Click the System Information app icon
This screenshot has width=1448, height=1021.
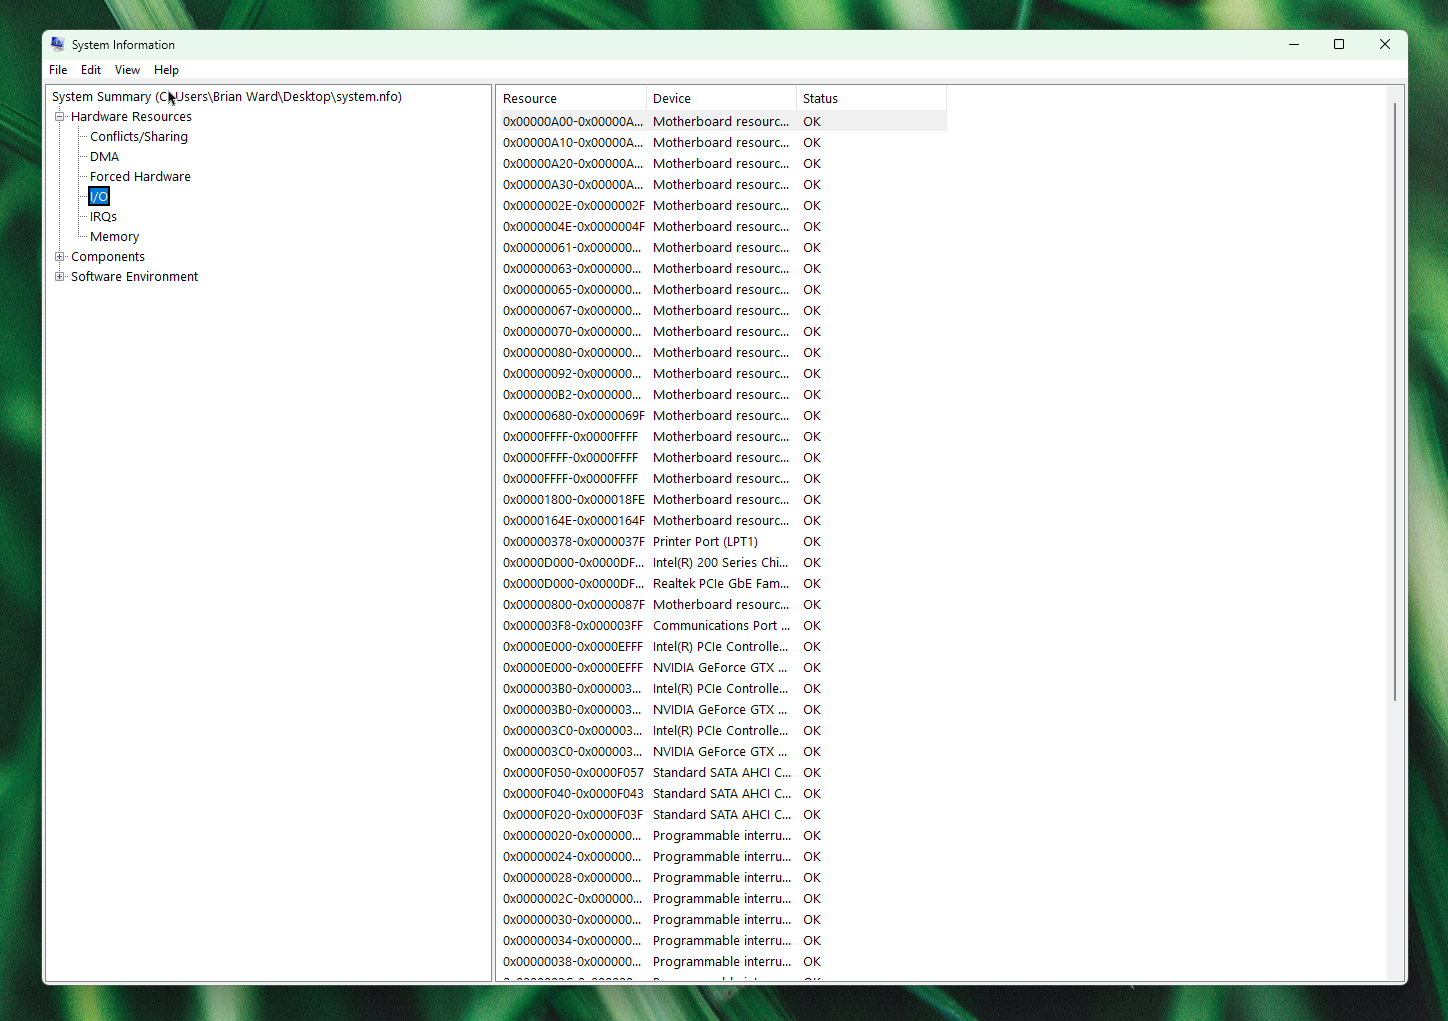(58, 44)
